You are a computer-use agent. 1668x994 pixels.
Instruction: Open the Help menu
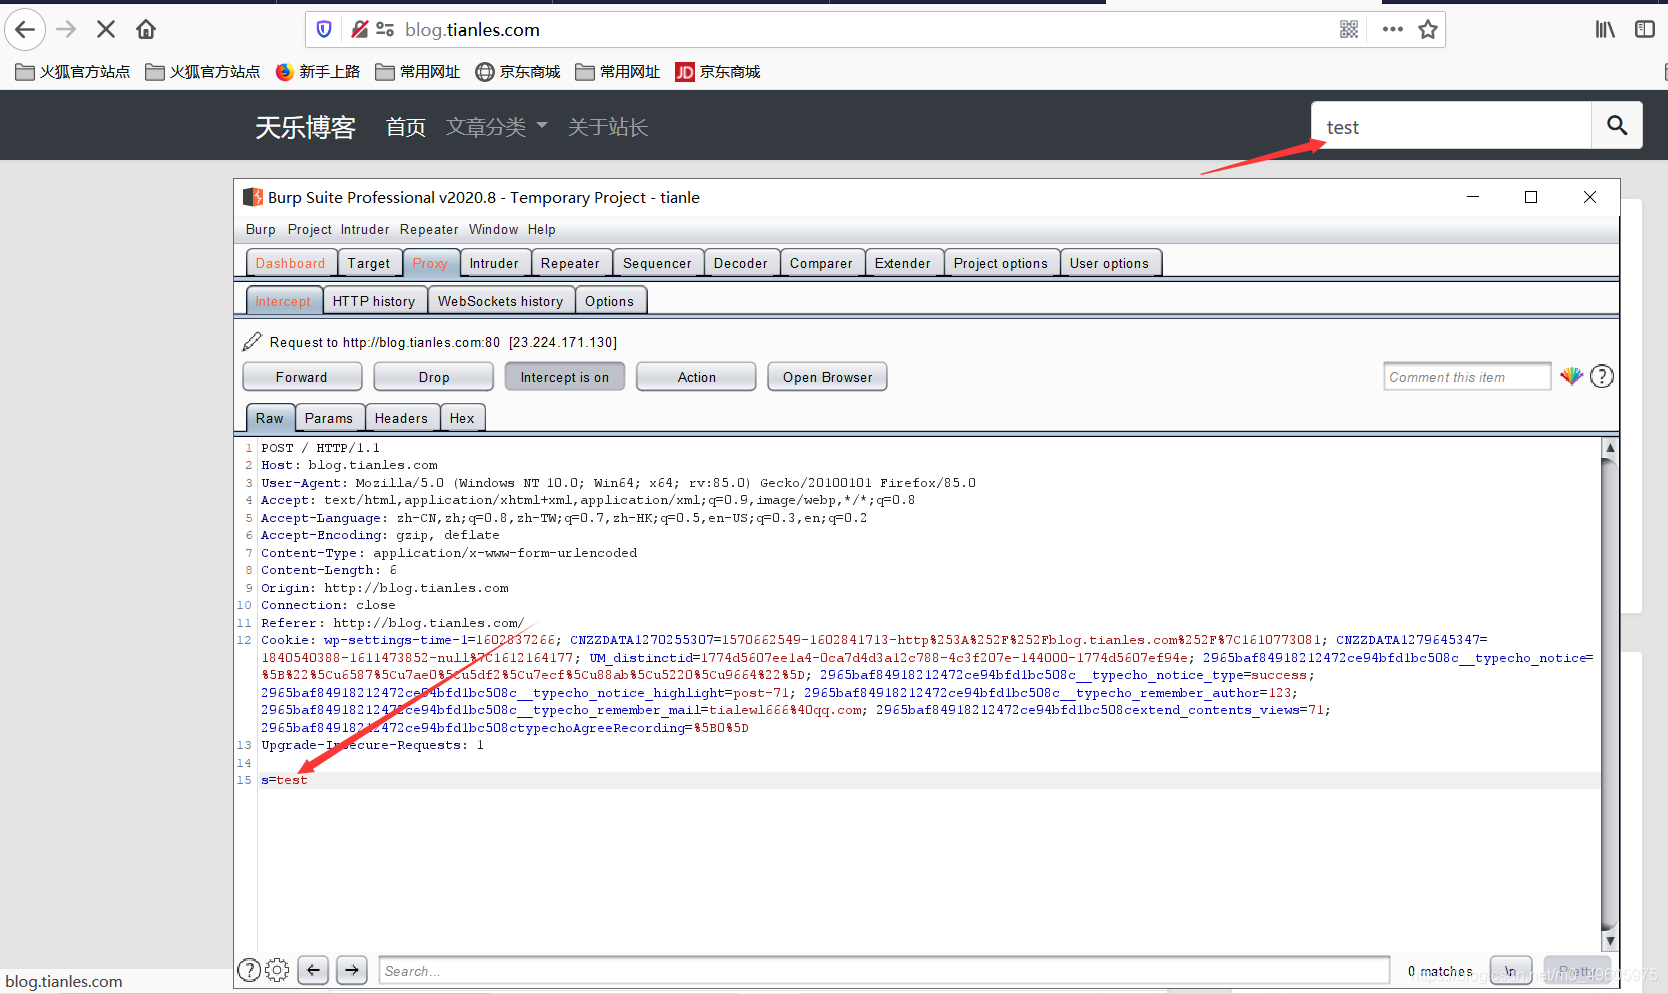(542, 229)
